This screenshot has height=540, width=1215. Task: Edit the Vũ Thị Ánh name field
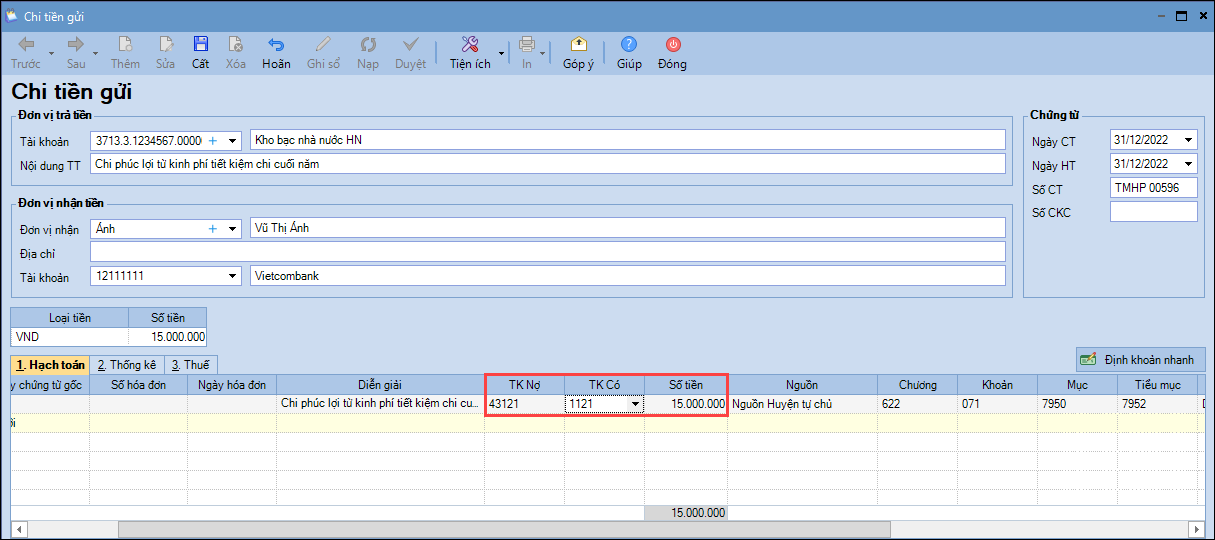click(x=627, y=228)
